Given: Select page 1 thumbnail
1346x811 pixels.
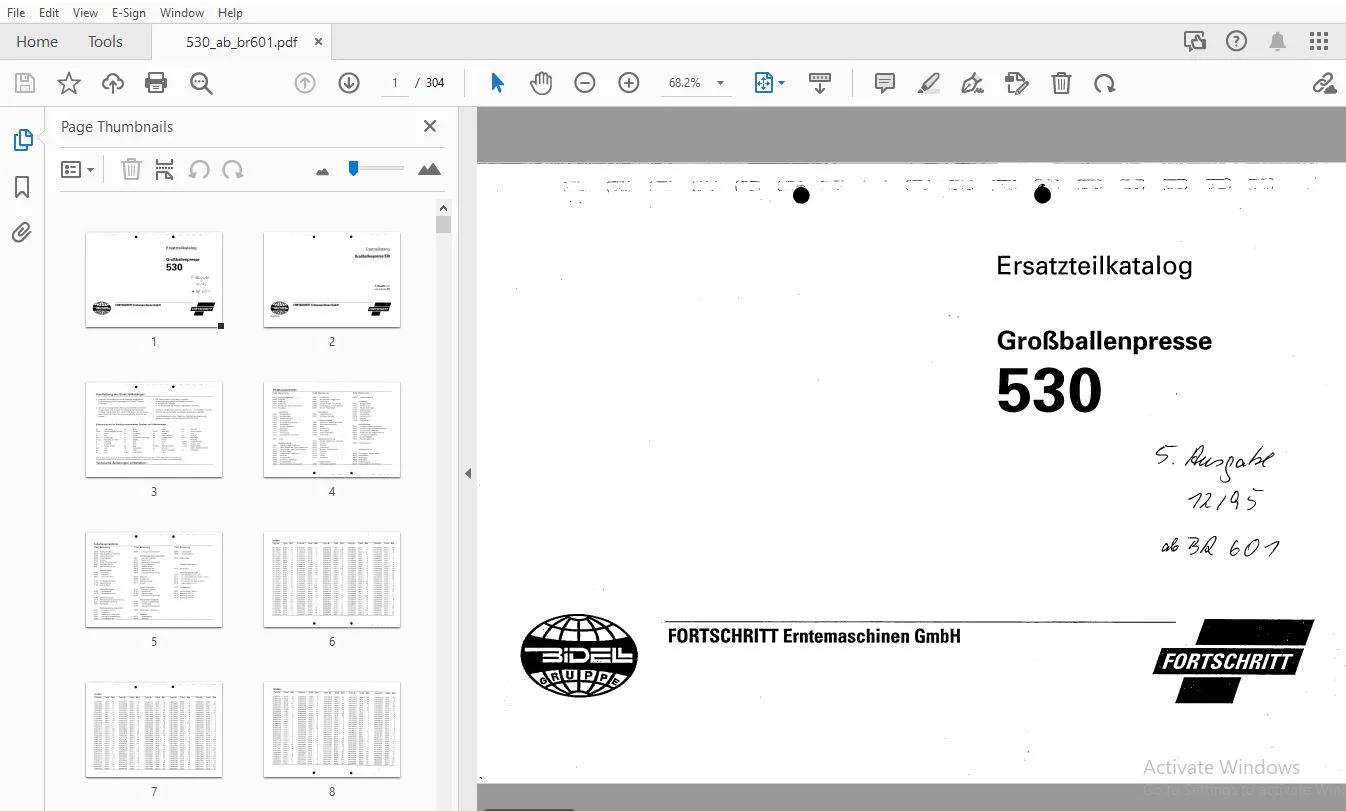Looking at the screenshot, I should [154, 279].
